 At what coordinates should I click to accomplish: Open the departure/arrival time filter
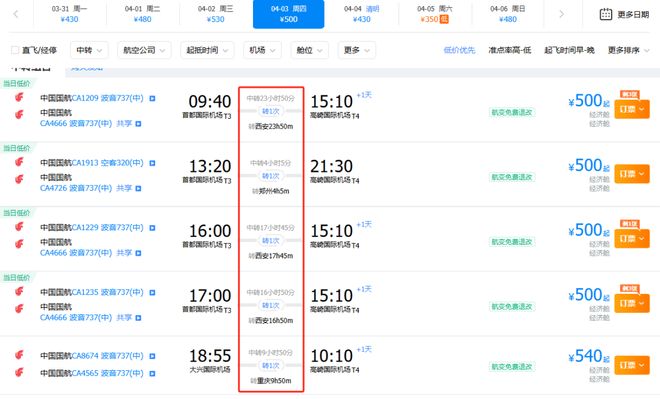click(207, 50)
